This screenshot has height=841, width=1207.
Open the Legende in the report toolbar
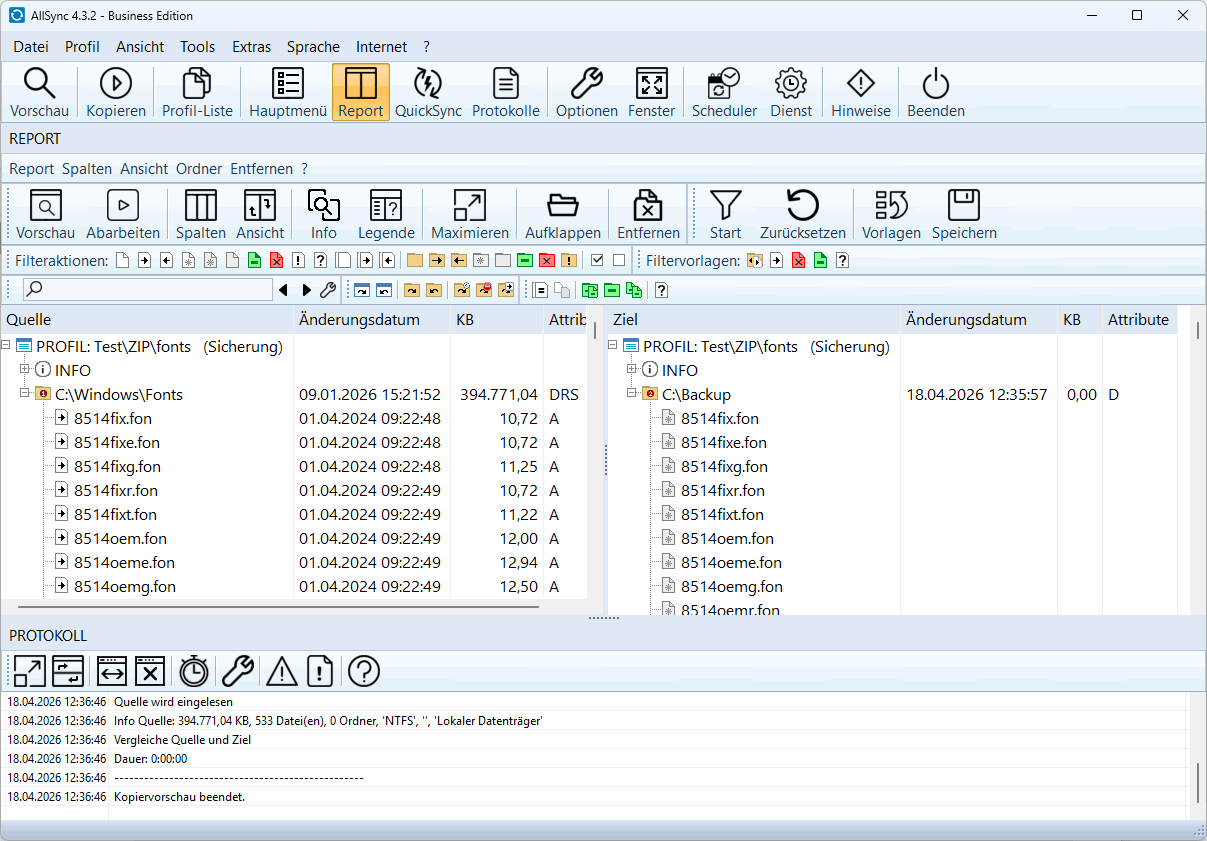[386, 215]
